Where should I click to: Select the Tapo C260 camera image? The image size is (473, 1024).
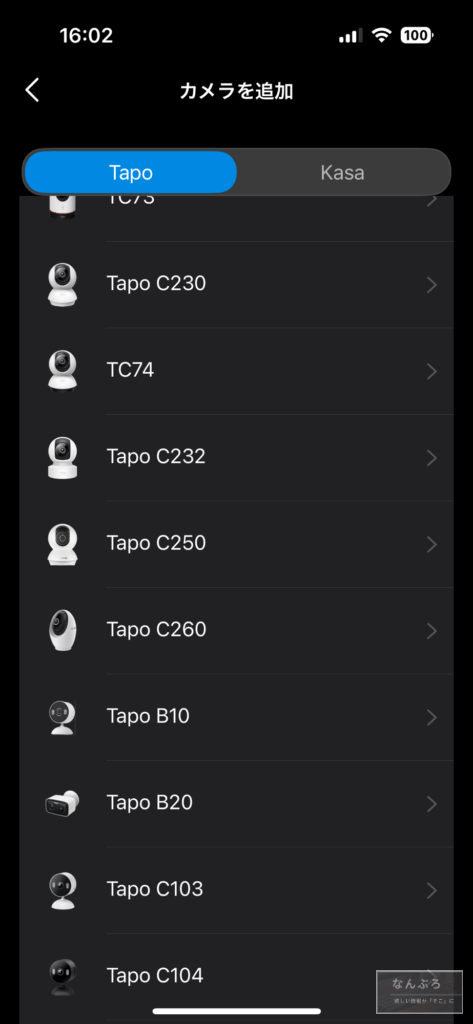[63, 630]
